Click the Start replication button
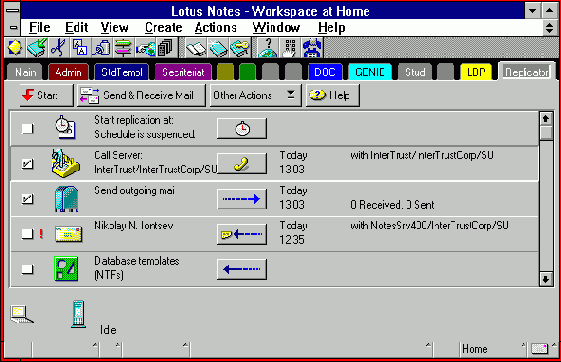Image resolution: width=561 pixels, height=362 pixels. point(47,95)
